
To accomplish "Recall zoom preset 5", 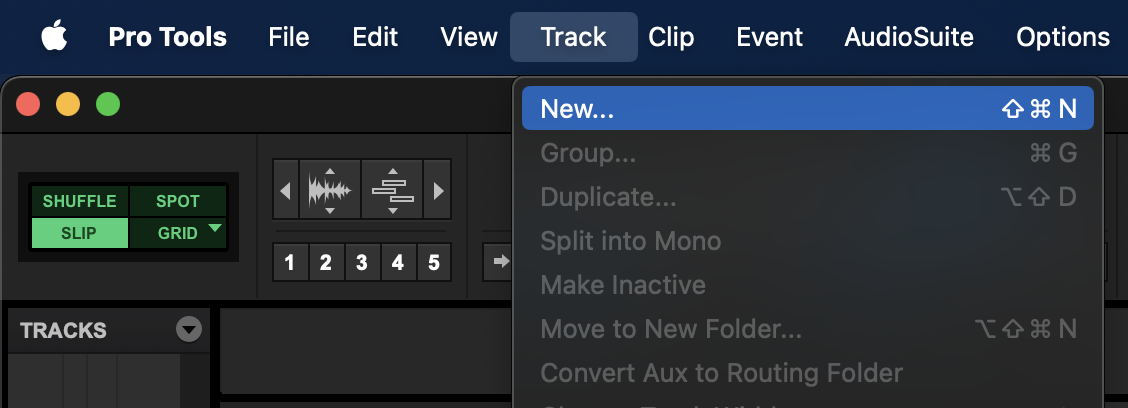I will (434, 263).
